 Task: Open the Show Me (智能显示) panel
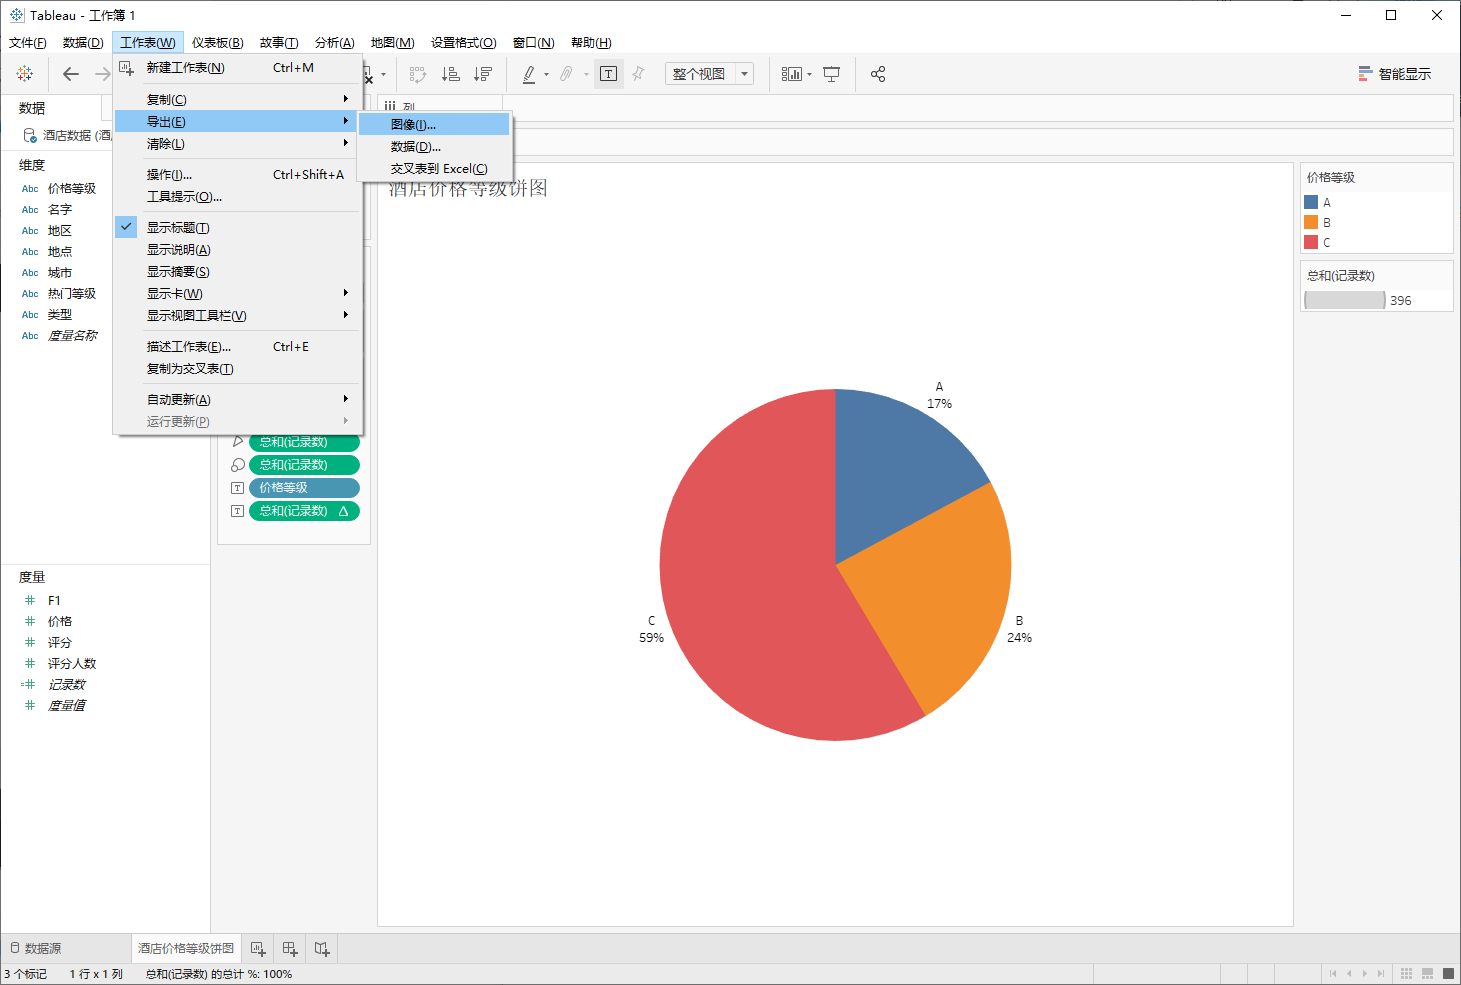point(1394,74)
